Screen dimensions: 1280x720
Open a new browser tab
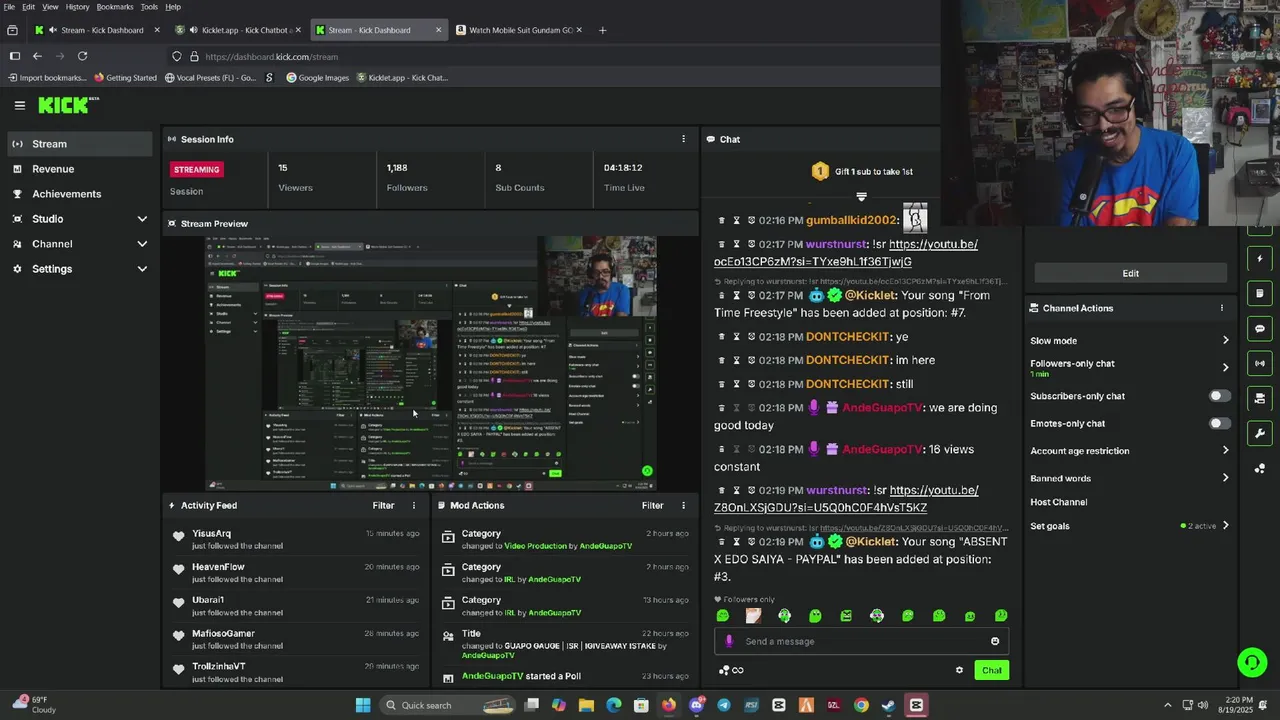tap(602, 30)
